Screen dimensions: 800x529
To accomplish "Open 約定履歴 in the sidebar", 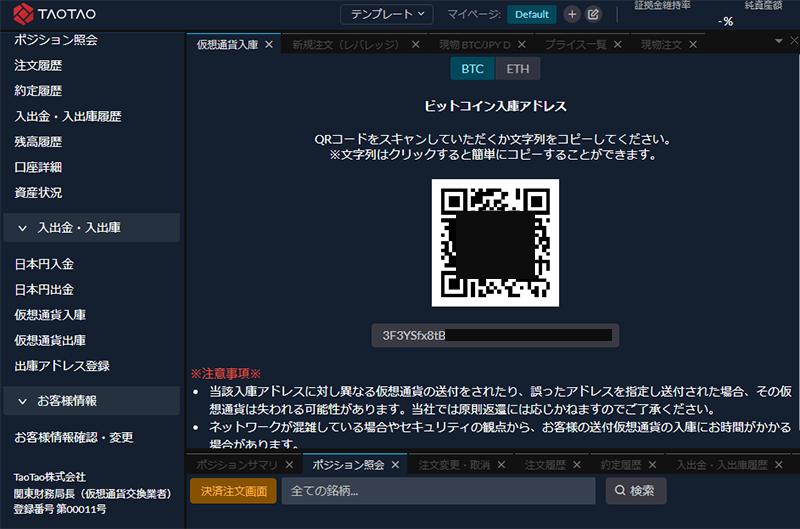I will (x=38, y=91).
